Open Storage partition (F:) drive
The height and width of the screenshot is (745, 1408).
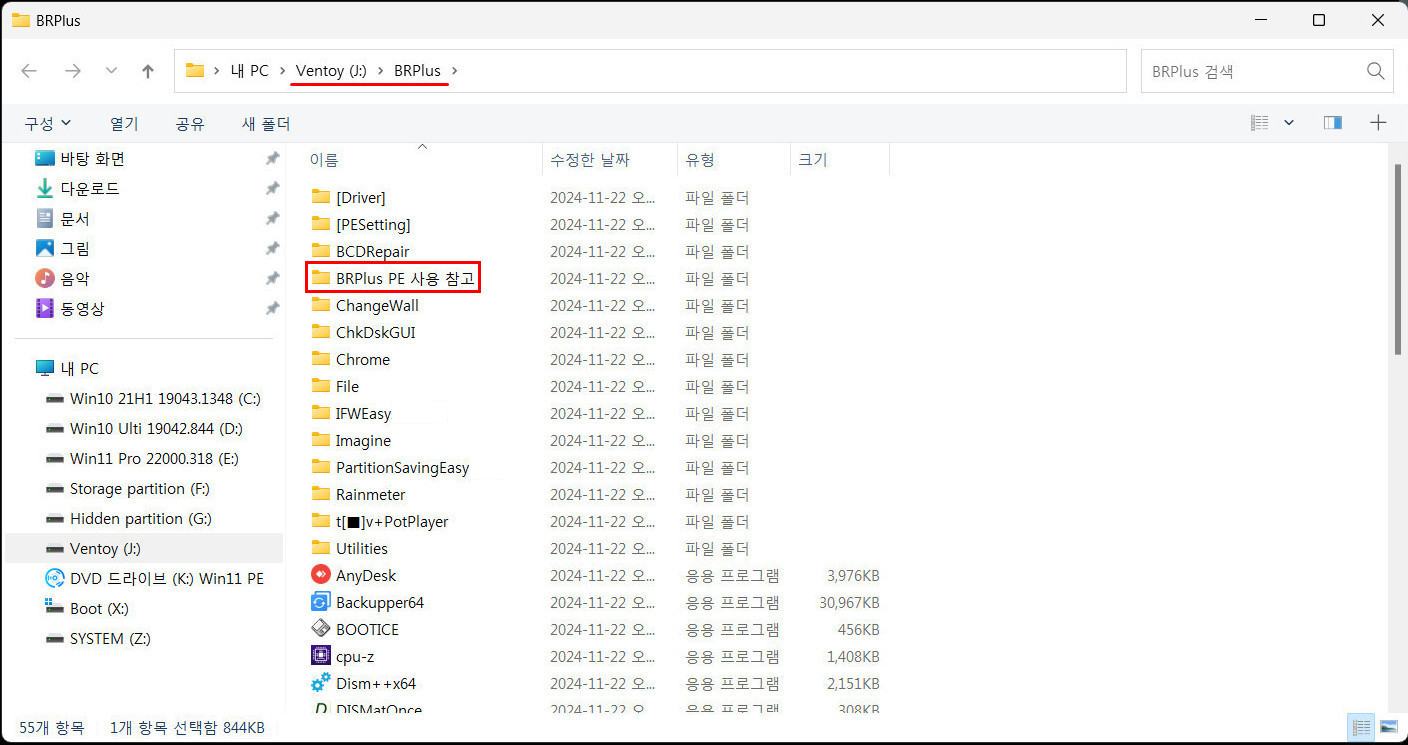point(129,488)
